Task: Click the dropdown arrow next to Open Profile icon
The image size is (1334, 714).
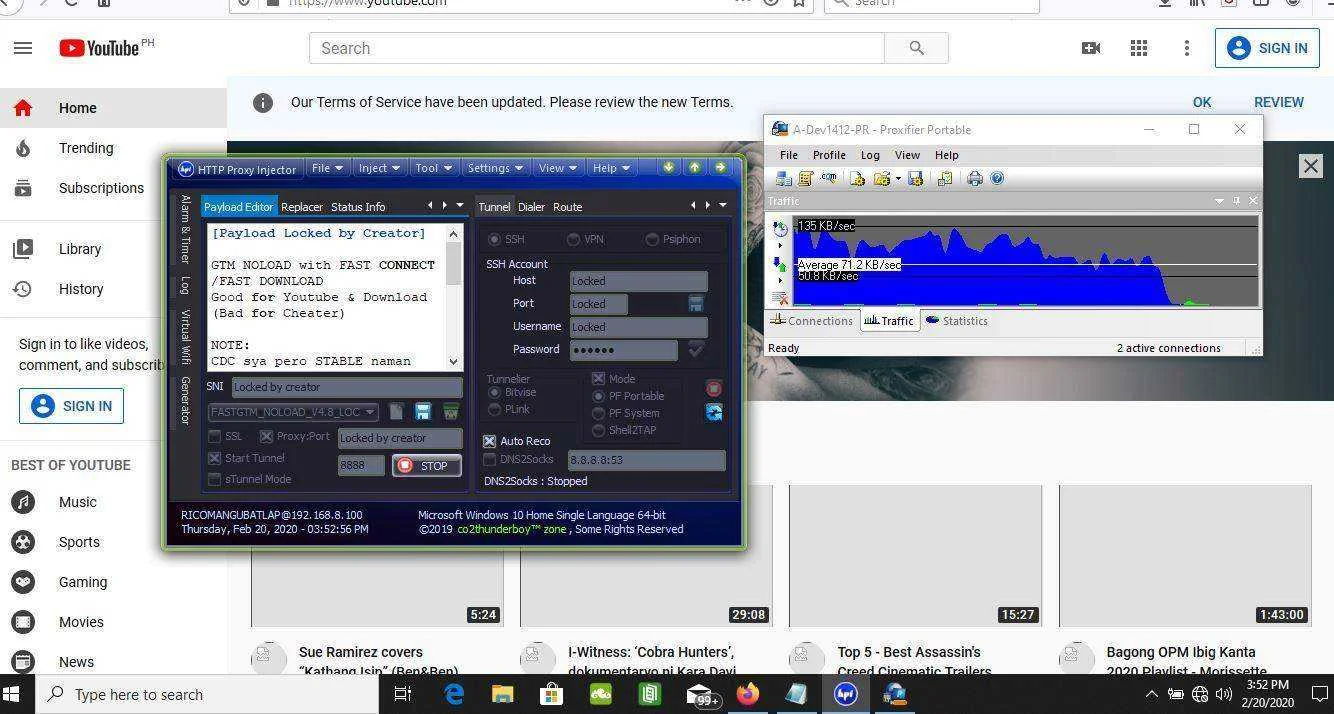Action: pyautogui.click(x=898, y=179)
